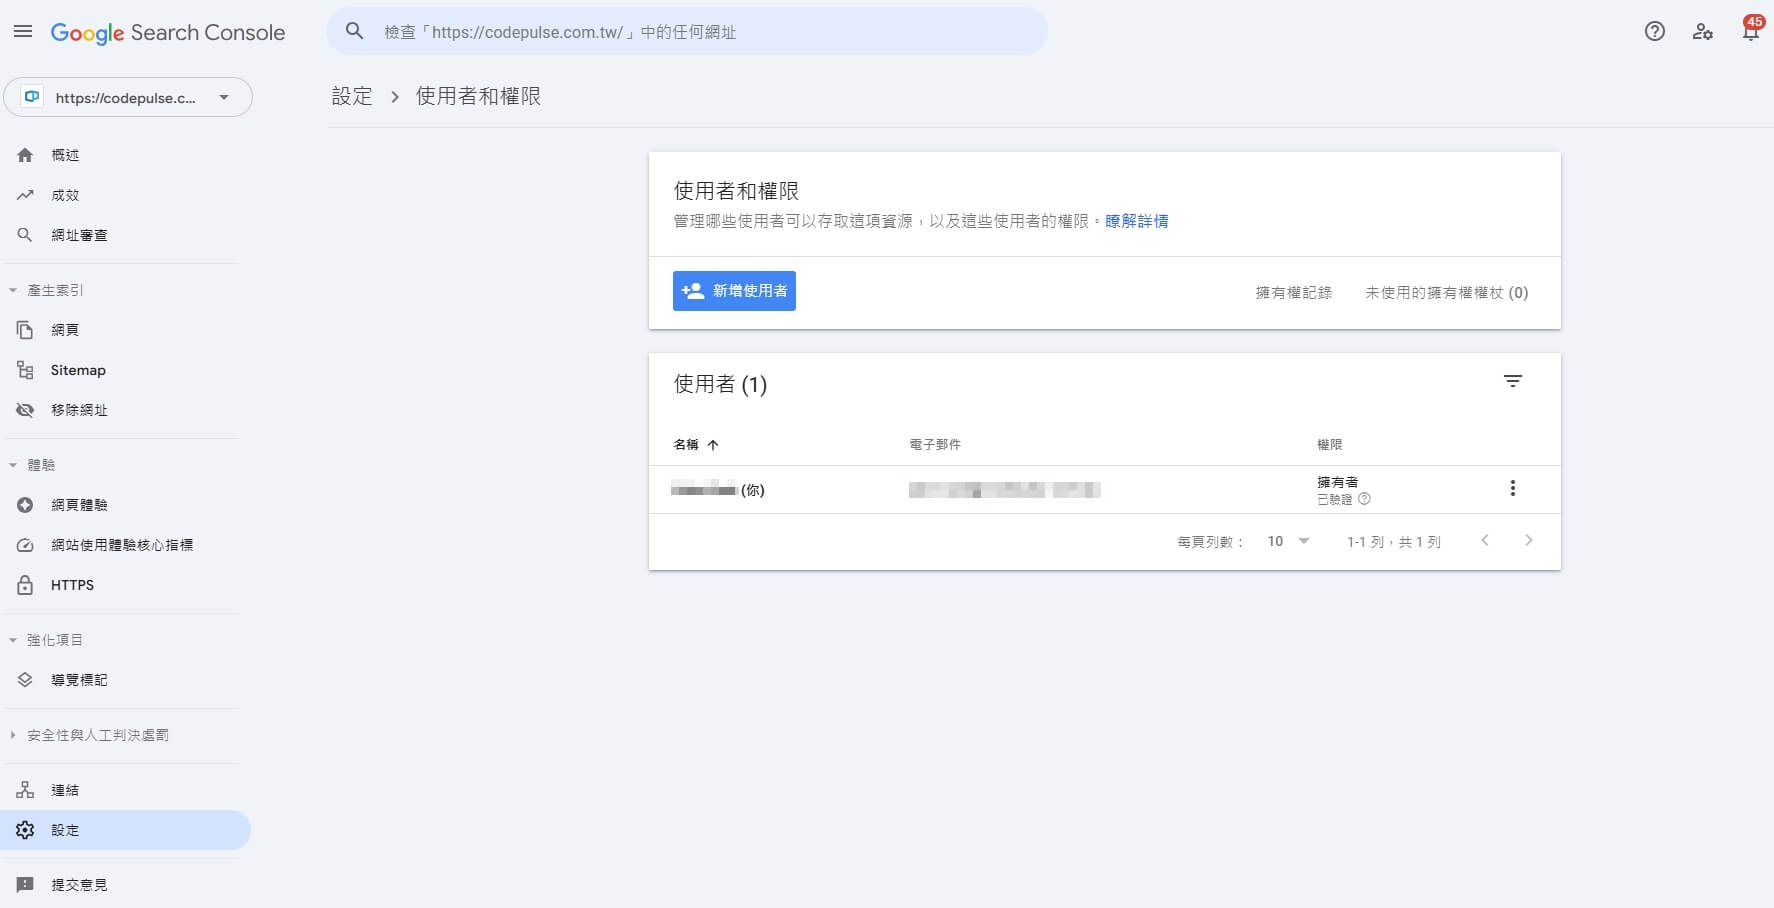Select Sitemap in the sidebar
This screenshot has width=1774, height=908.
pyautogui.click(x=78, y=370)
